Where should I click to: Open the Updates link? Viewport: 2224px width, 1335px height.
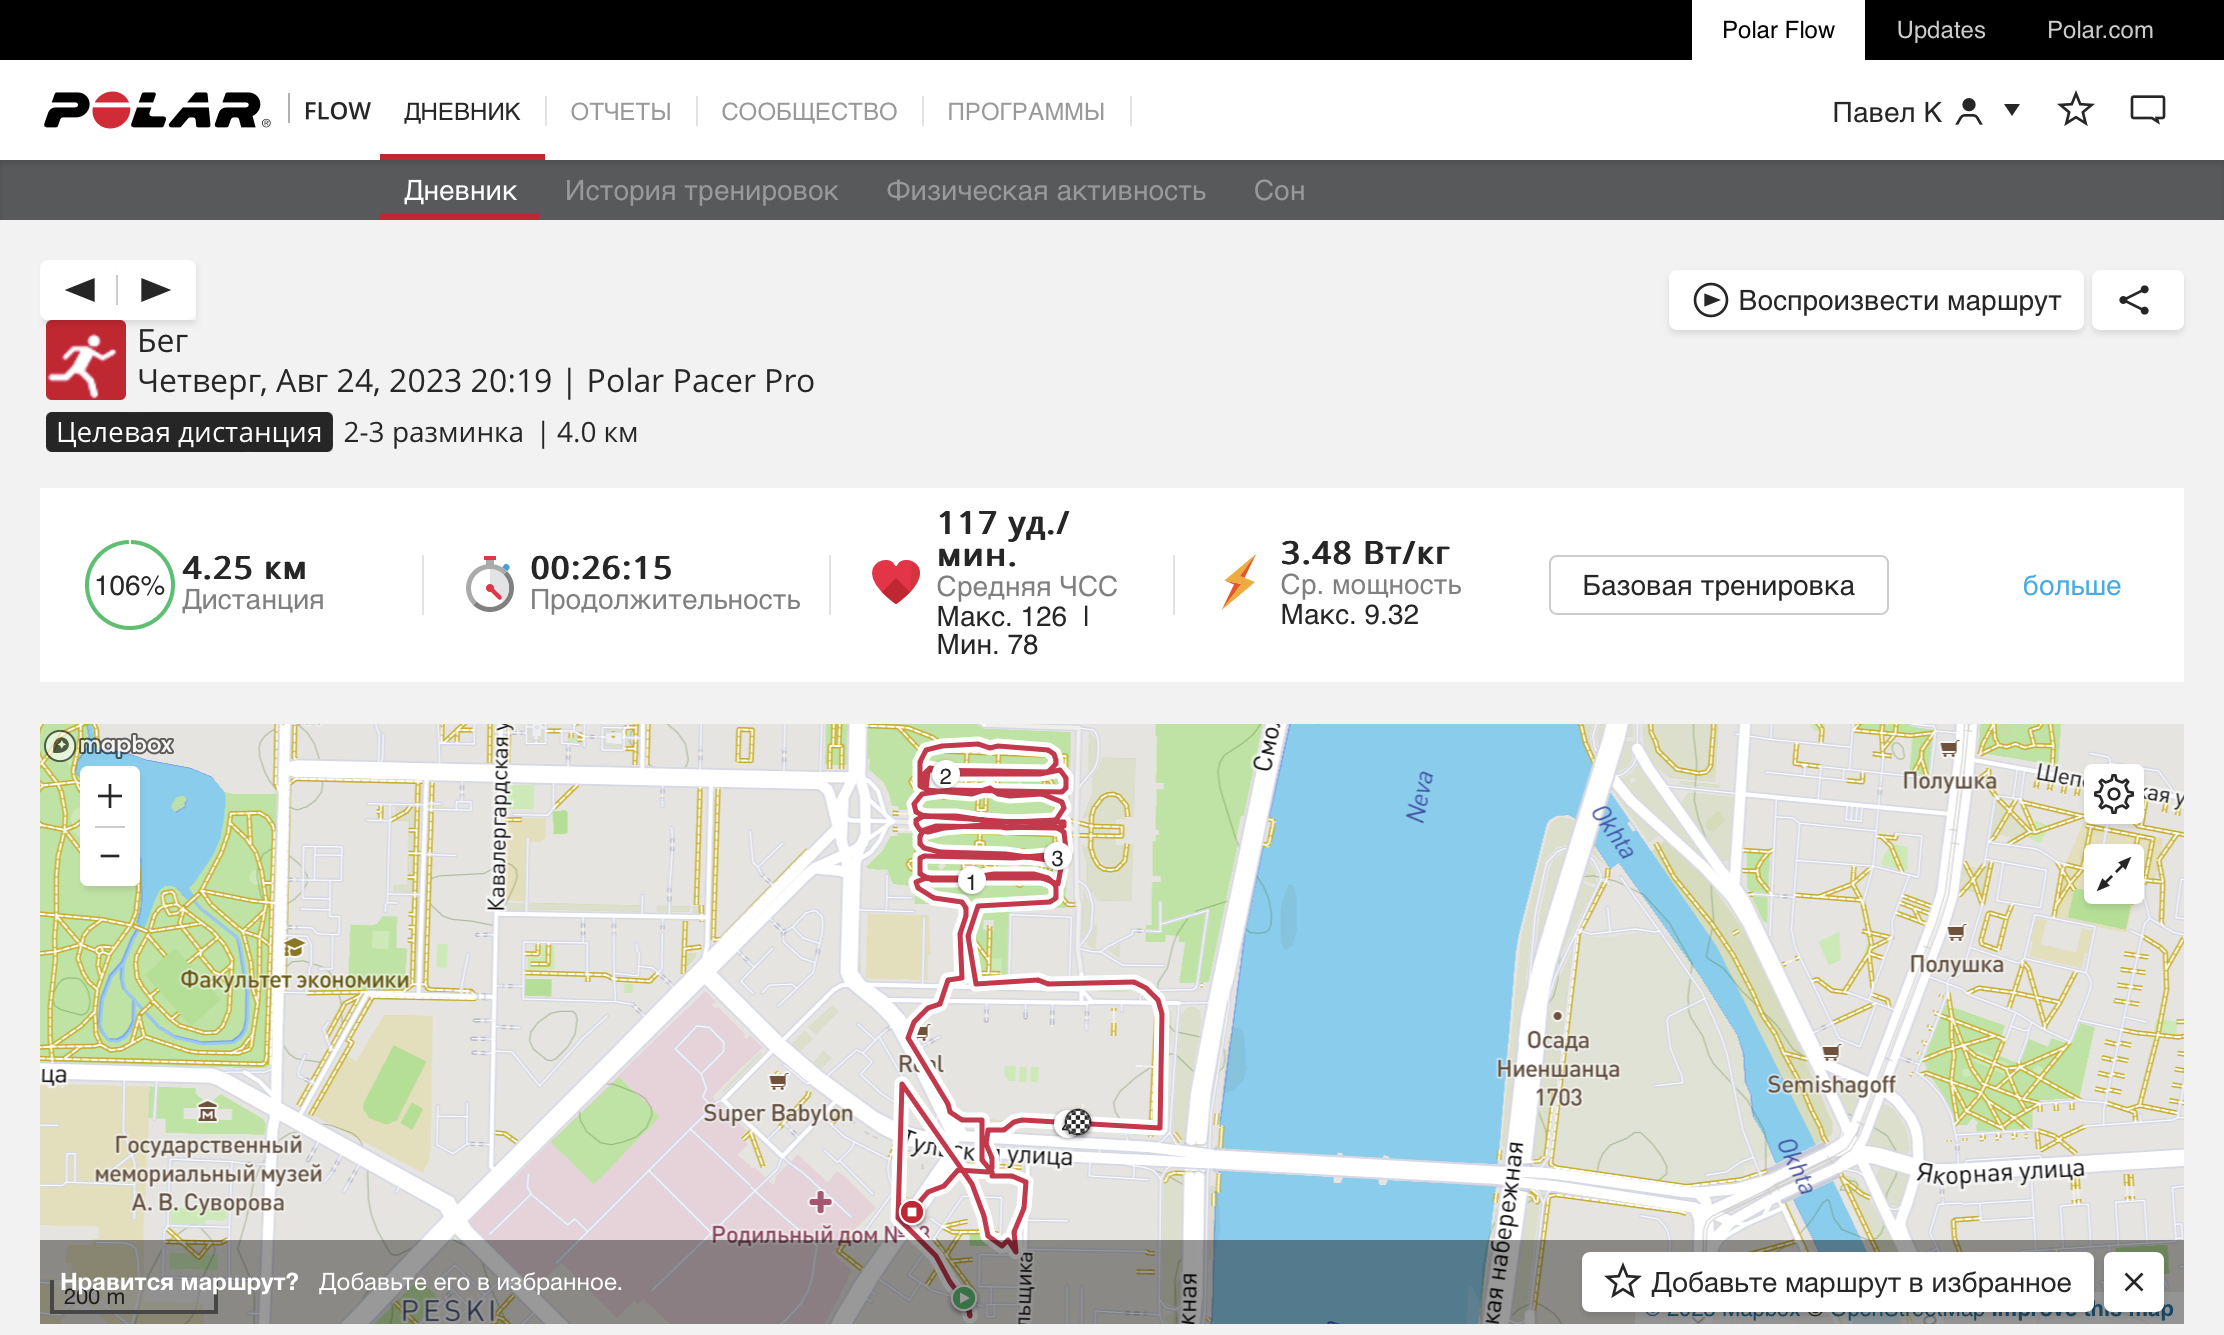coord(1941,30)
